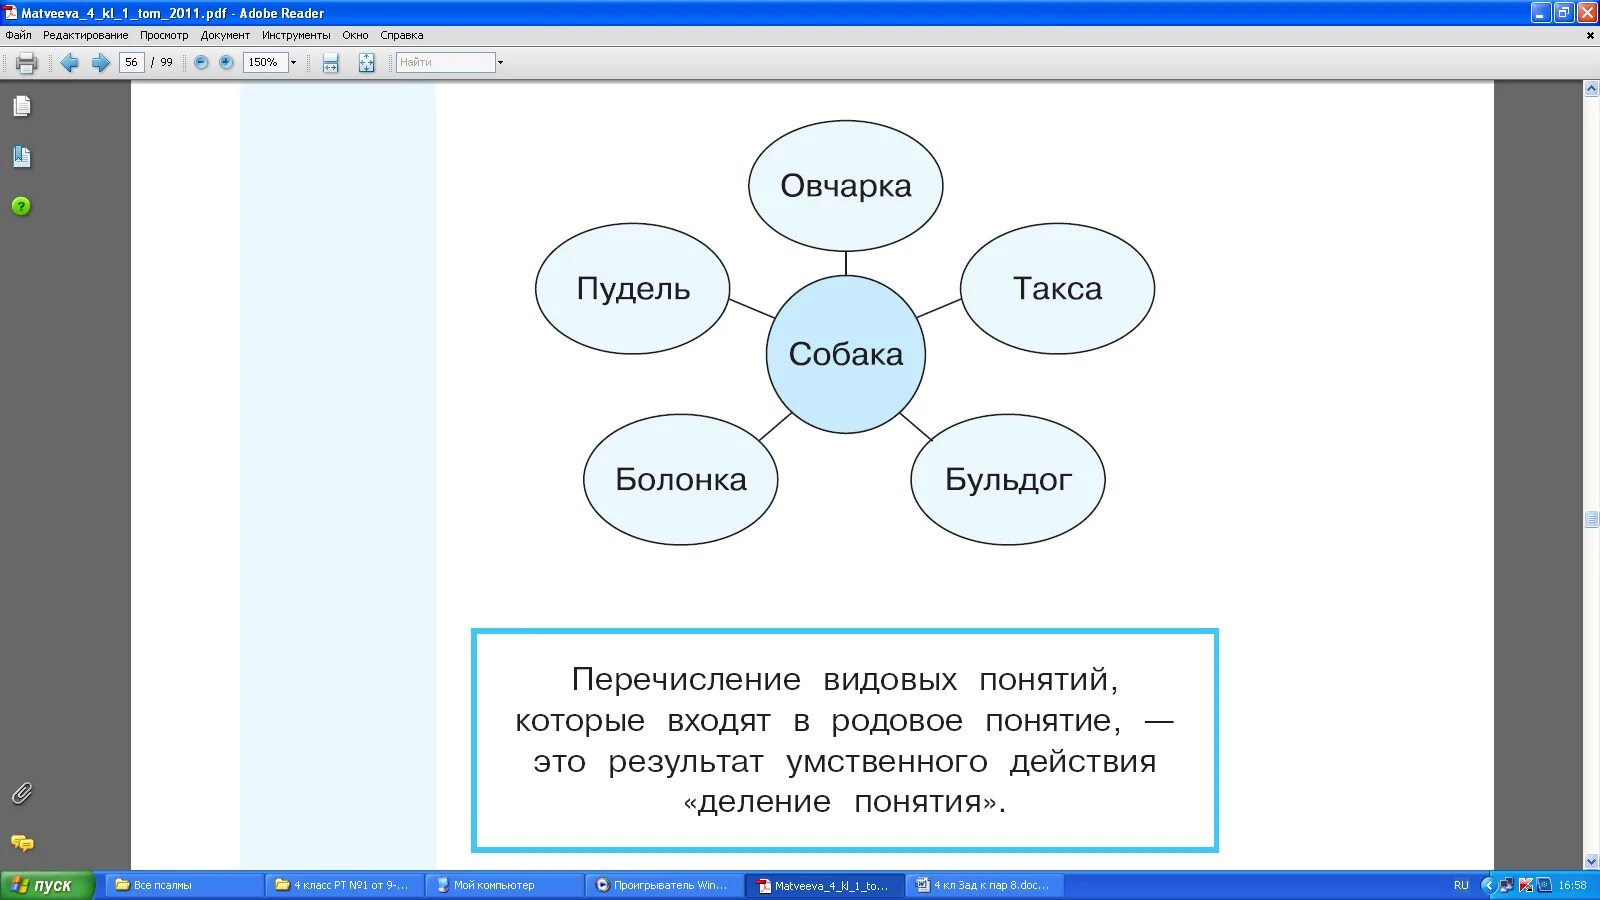Click the Kaspersky antivirus tray icon
This screenshot has width=1600, height=900.
tap(1525, 885)
